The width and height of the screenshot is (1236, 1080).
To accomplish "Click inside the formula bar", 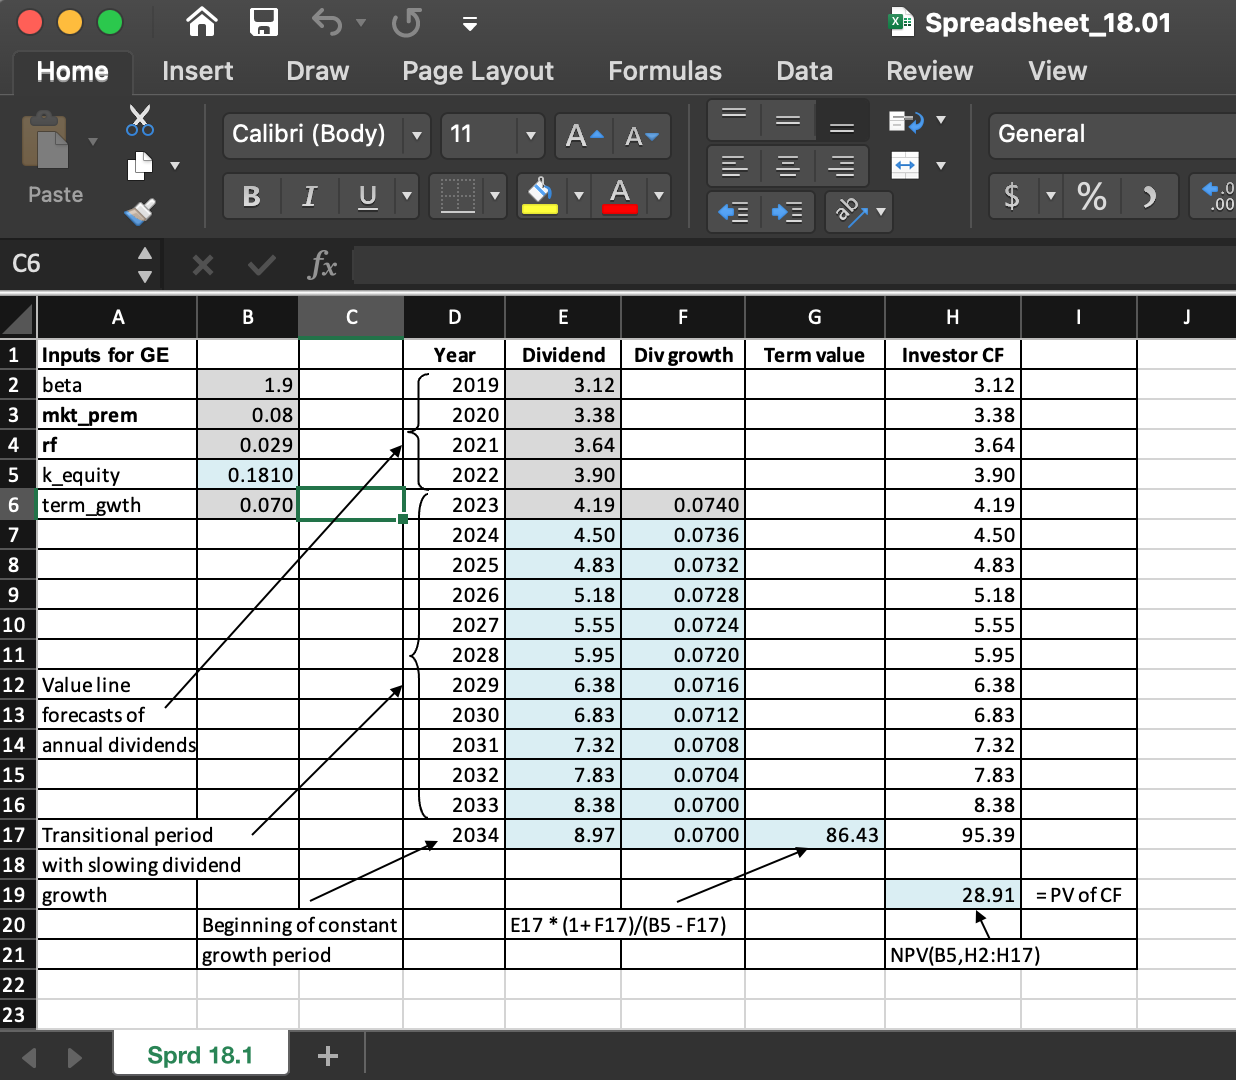I will pos(700,264).
